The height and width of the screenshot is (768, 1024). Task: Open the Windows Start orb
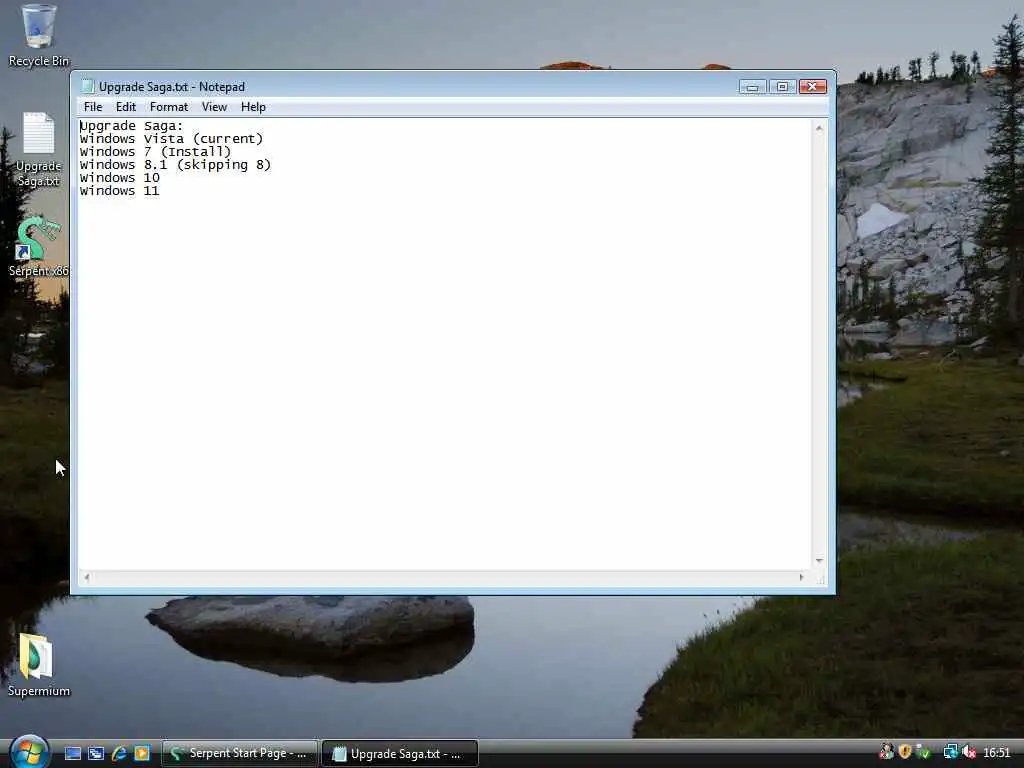click(29, 752)
